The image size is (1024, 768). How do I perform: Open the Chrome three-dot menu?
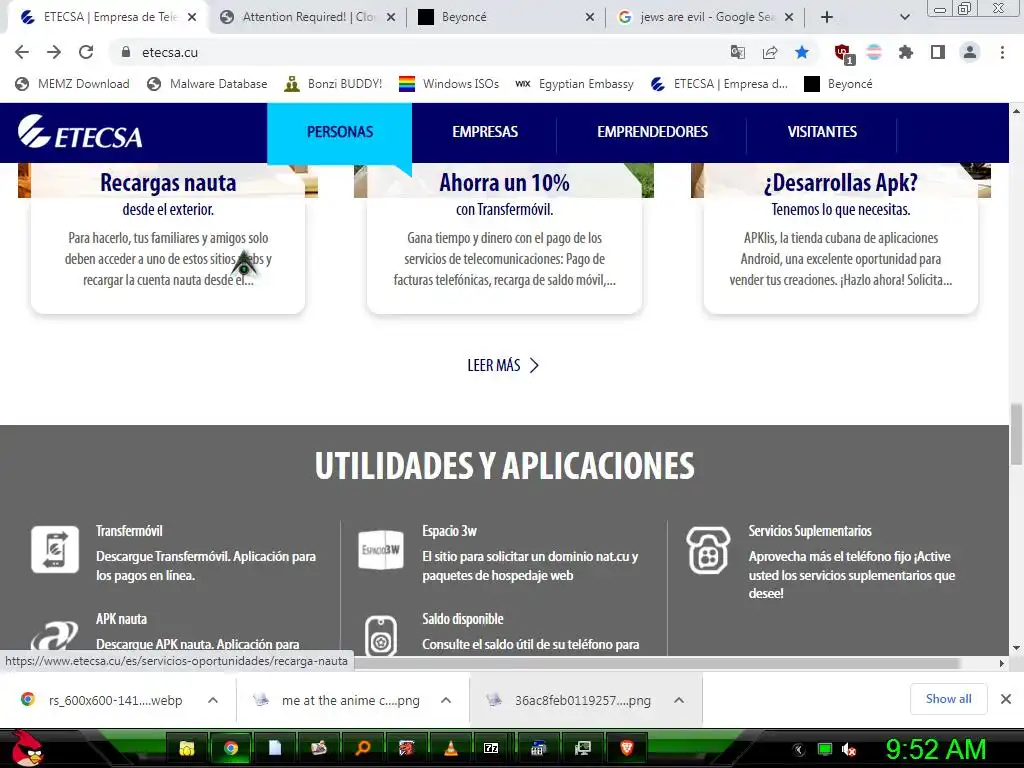1002,52
